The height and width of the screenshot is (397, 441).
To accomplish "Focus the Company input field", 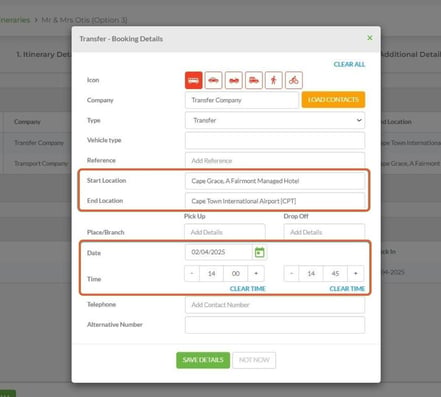I will (x=242, y=100).
